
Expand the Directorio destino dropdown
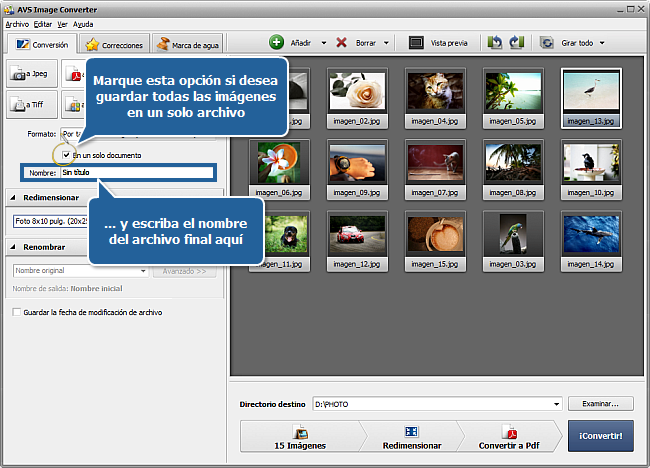(x=556, y=404)
